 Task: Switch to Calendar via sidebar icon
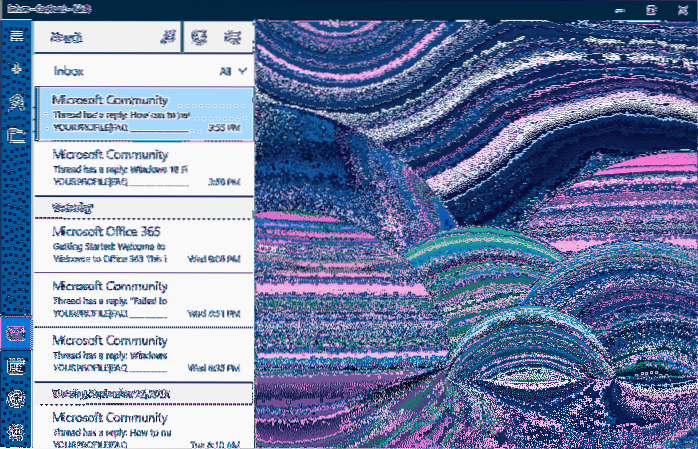click(16, 366)
